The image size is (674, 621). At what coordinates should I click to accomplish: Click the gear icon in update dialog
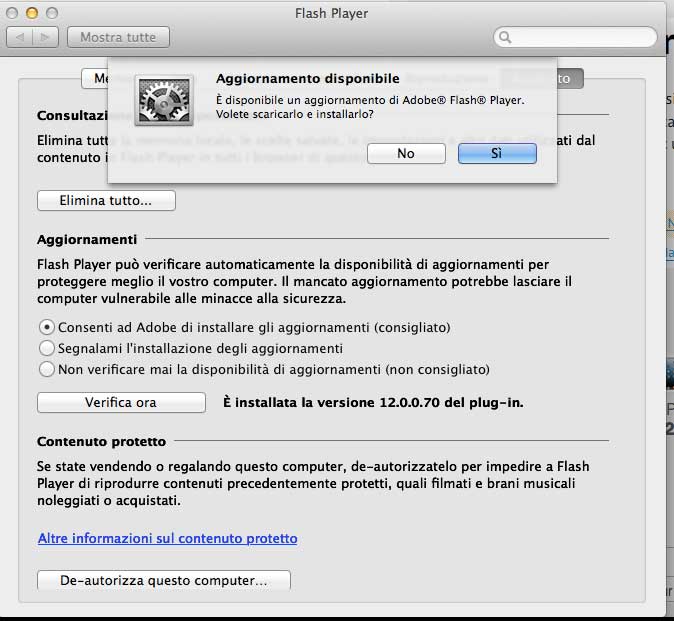164,101
